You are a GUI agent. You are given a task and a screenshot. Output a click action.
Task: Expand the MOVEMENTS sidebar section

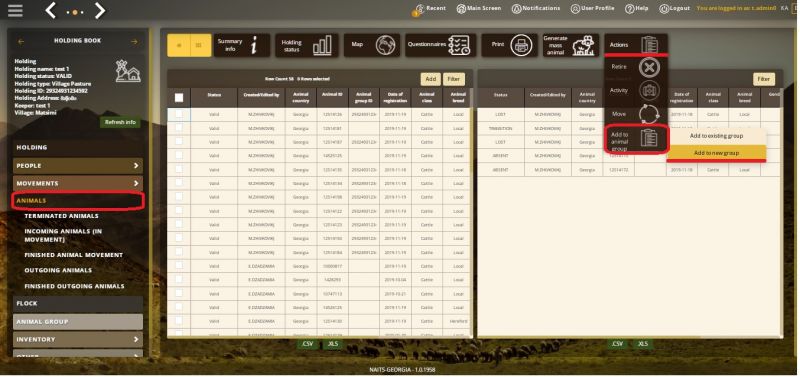pyautogui.click(x=78, y=183)
